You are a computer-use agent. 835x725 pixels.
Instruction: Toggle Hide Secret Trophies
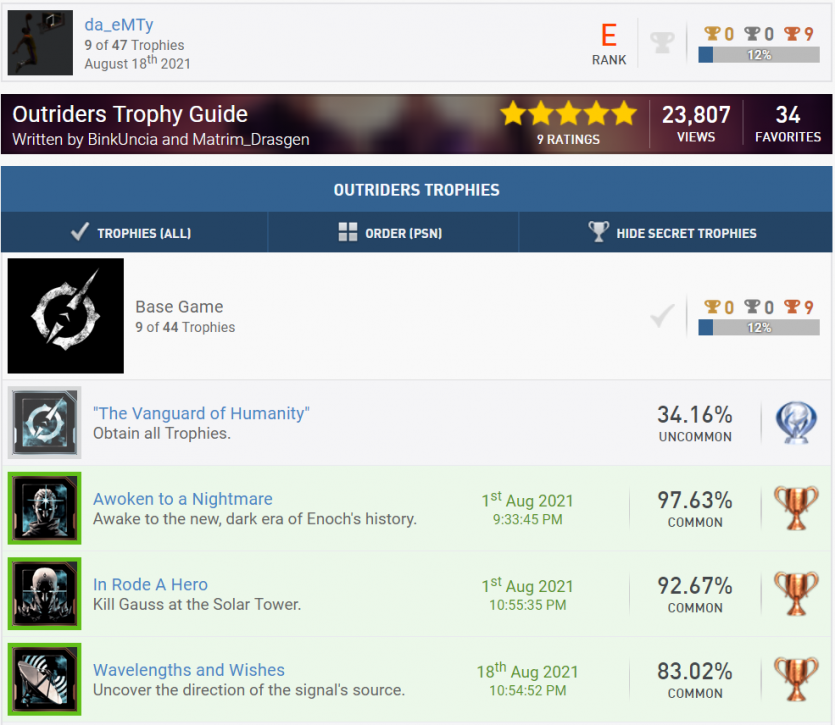pyautogui.click(x=672, y=233)
